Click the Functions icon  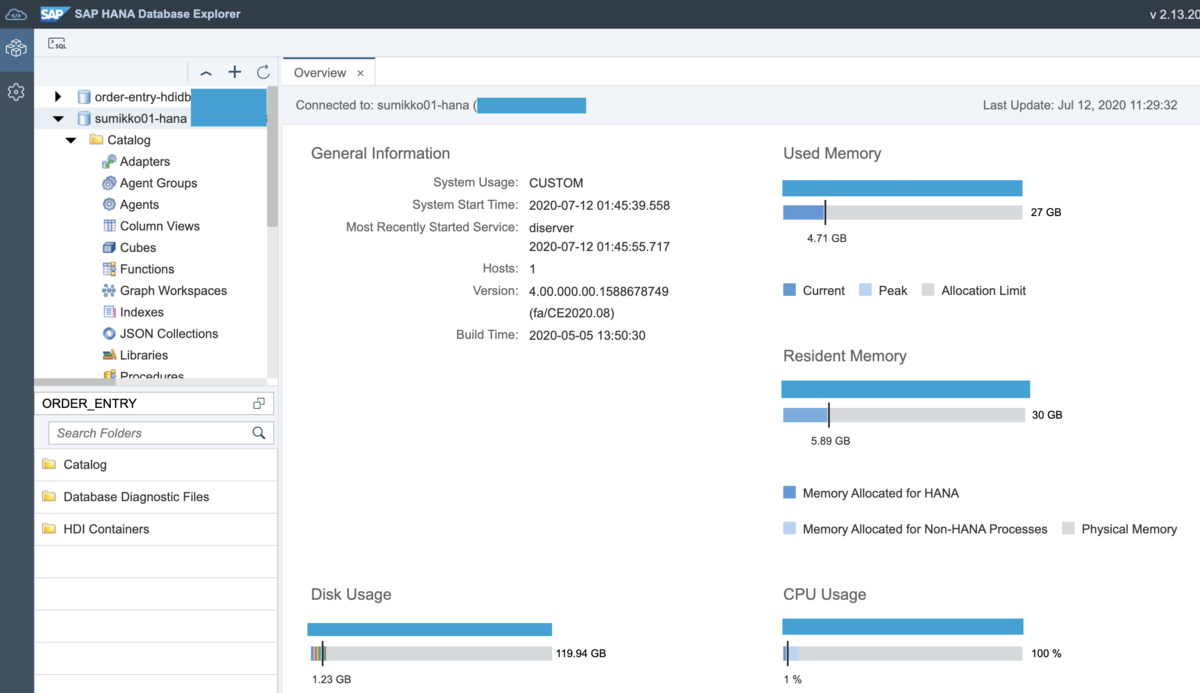(x=109, y=269)
